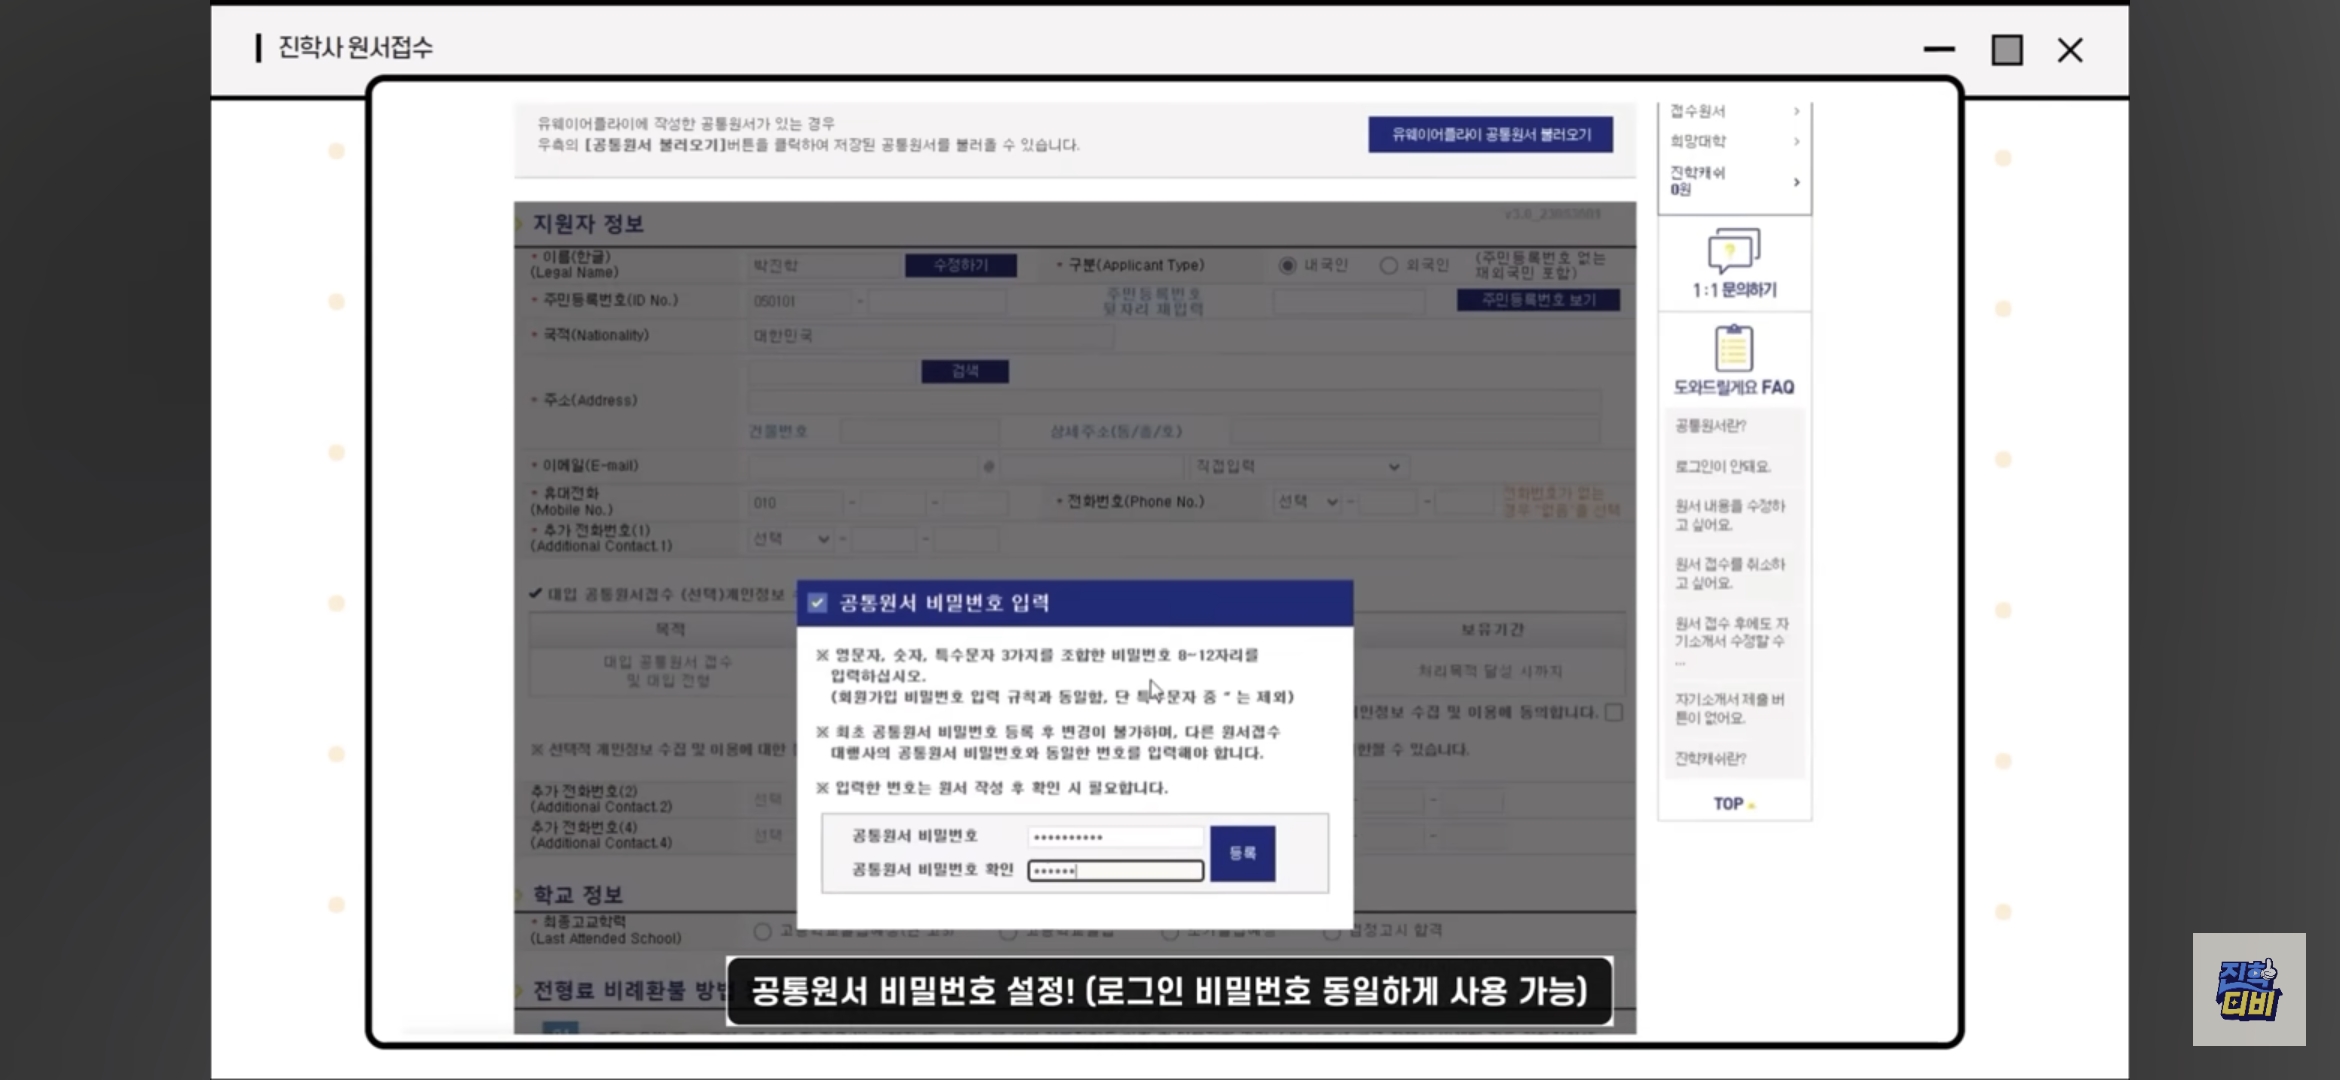Click the 진학티비 channel logo
Image resolution: width=2340 pixels, height=1080 pixels.
[2248, 989]
